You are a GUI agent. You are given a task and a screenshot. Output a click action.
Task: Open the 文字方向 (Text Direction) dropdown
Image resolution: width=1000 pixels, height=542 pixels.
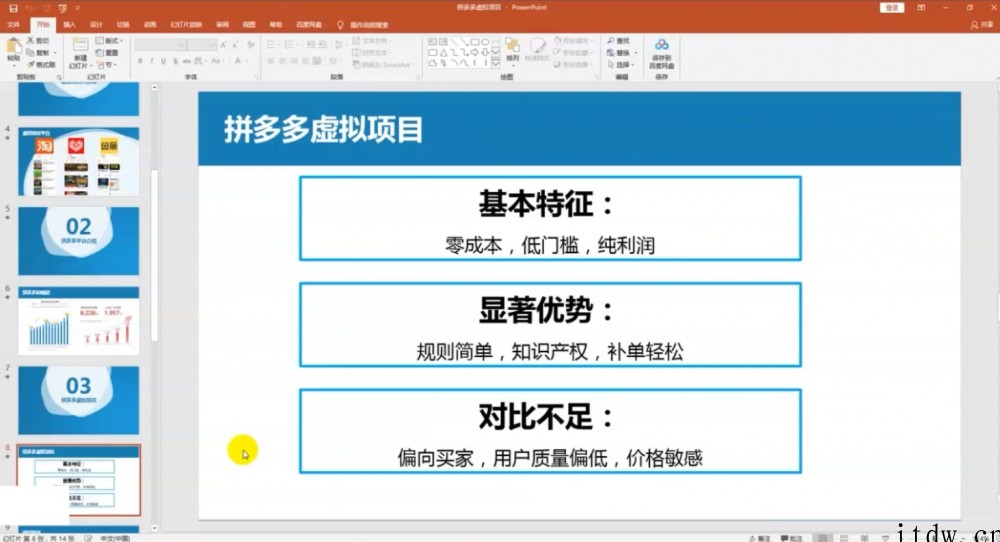point(372,41)
